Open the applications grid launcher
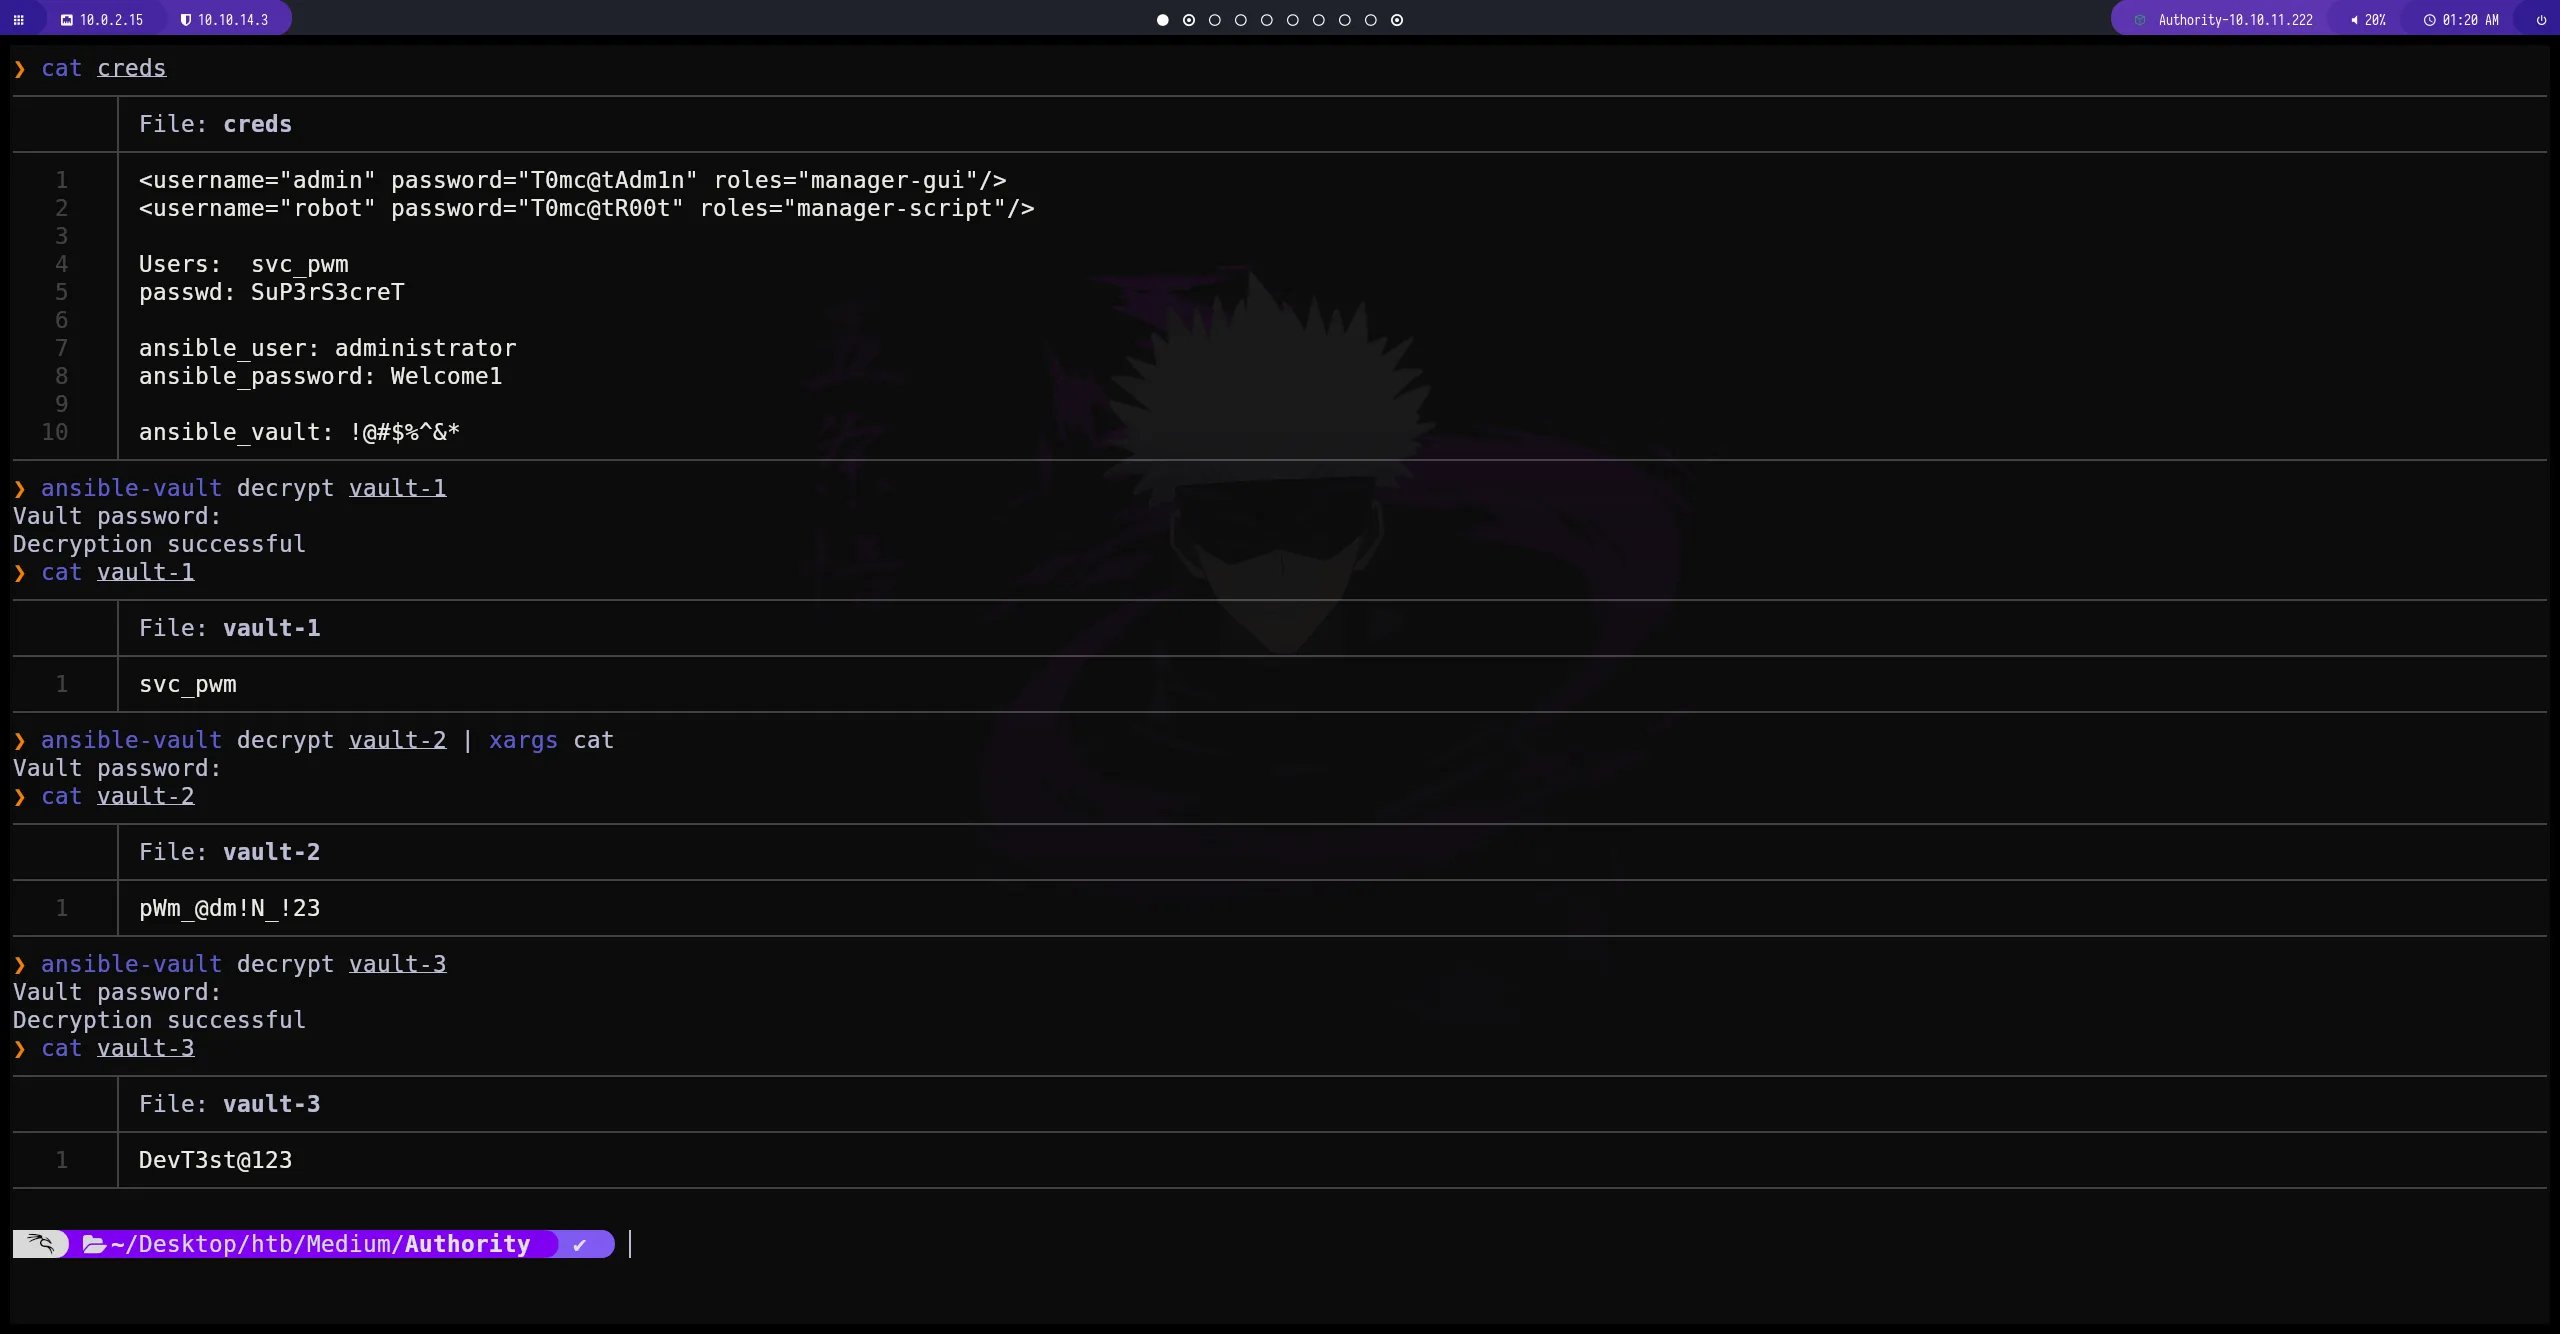Viewport: 2560px width, 1334px height. click(20, 19)
